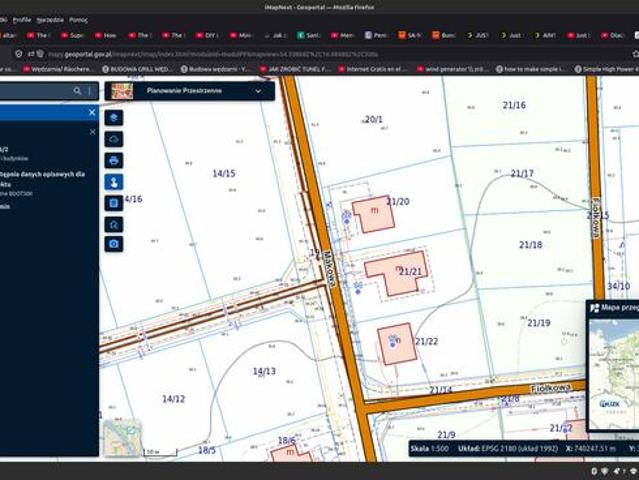639x480 pixels.
Task: Click the cloud services icon
Action: click(x=114, y=139)
